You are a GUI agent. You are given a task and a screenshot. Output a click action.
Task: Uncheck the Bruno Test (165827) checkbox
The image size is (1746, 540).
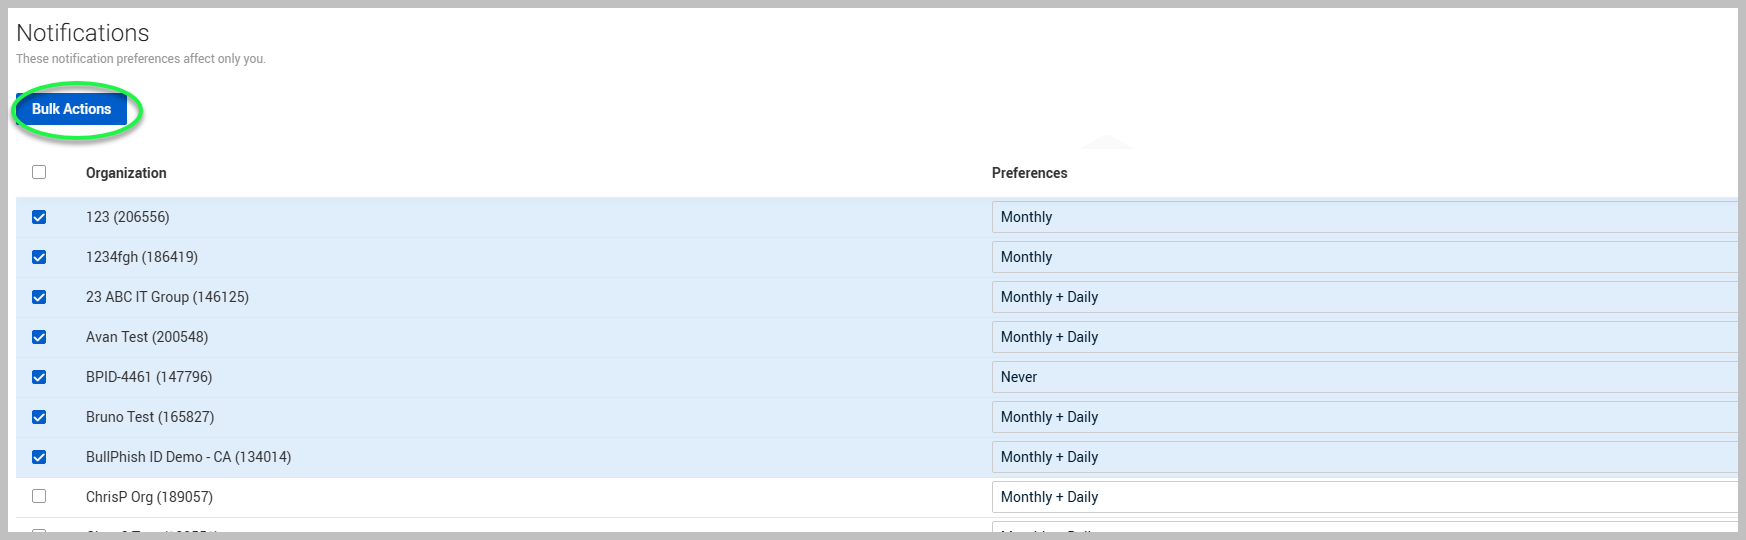click(39, 417)
